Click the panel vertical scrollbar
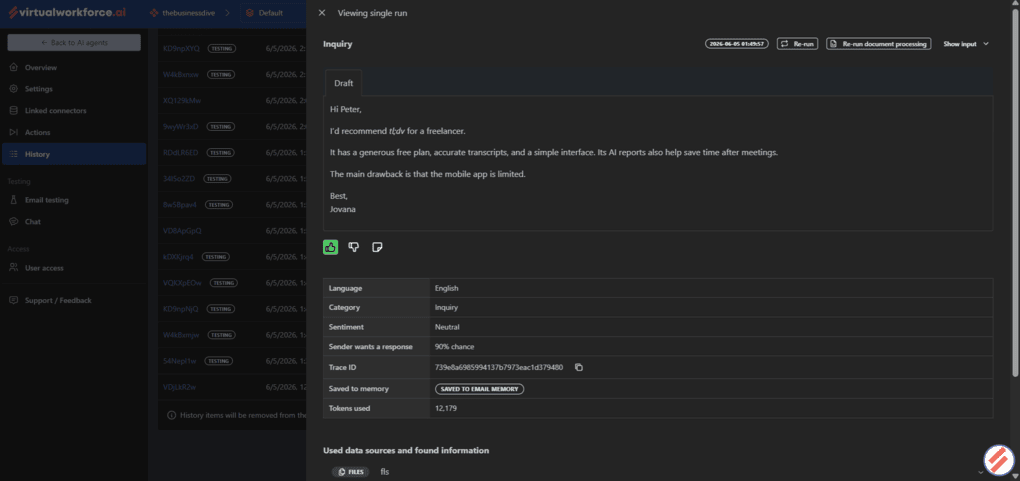Viewport: 1020px width, 481px height. coord(1015,195)
